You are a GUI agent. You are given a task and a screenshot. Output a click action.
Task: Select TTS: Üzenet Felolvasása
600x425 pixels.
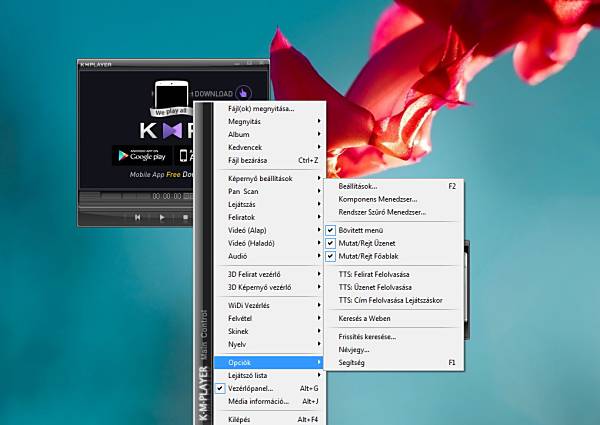click(393, 287)
